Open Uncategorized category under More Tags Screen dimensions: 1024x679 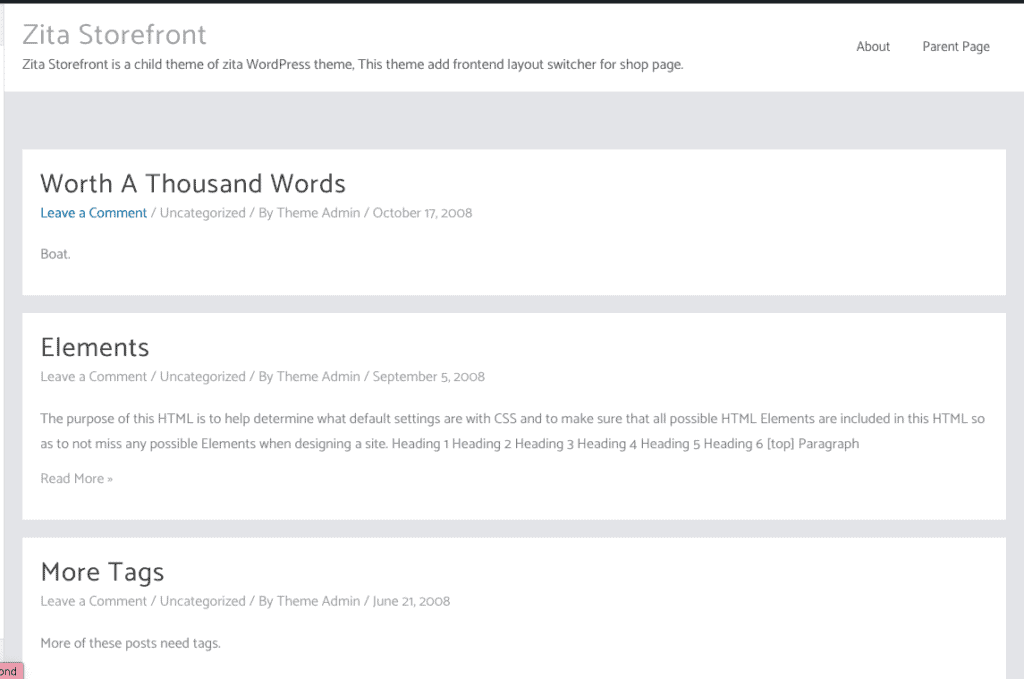(202, 601)
